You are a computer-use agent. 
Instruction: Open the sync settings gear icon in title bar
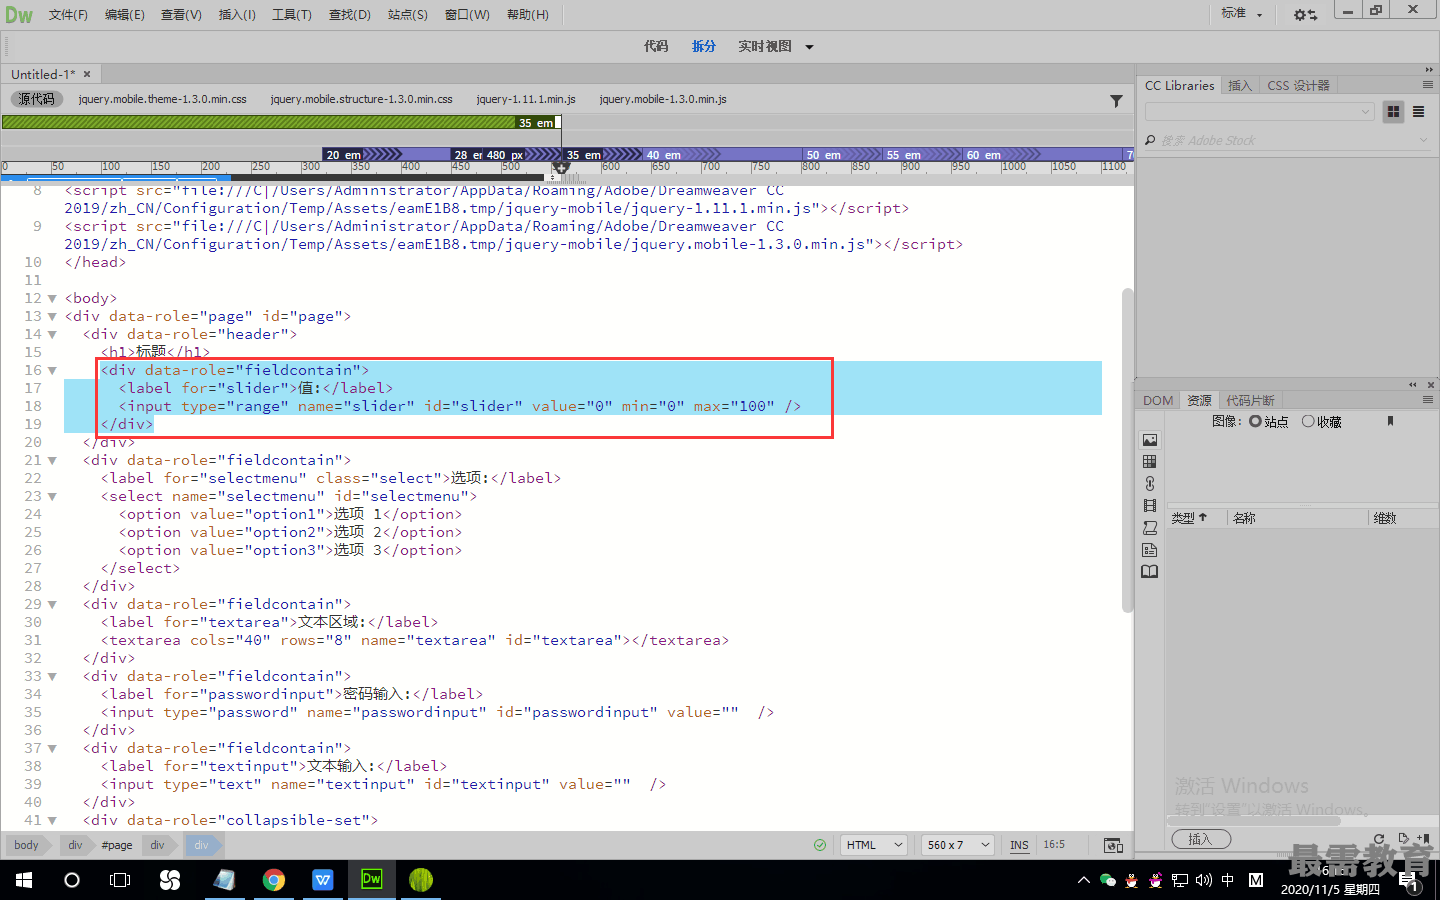tap(1305, 14)
